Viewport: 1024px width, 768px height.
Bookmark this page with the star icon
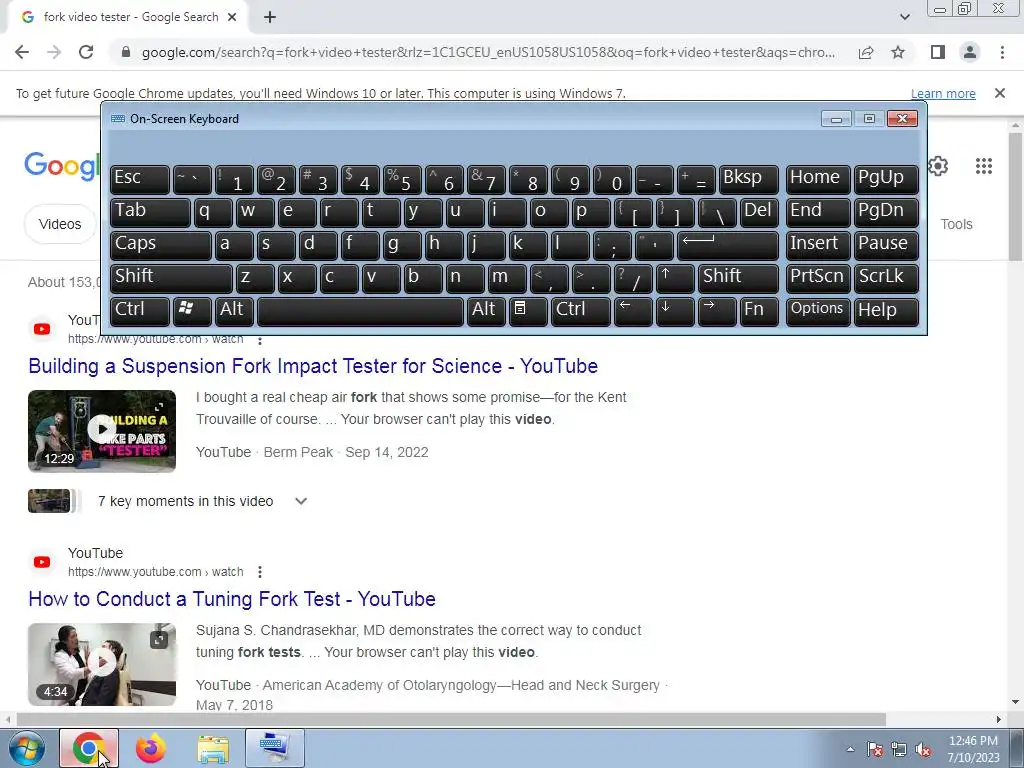point(898,52)
